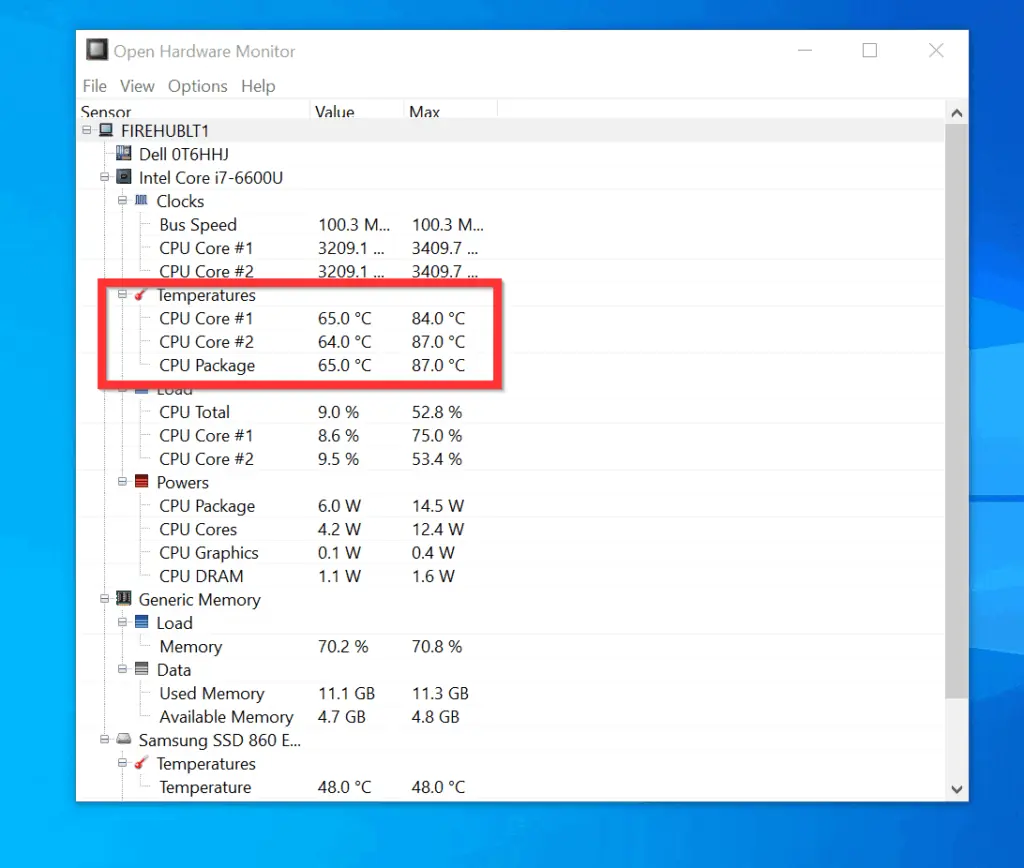Click the Dell 0T6HHJ mainboard icon
The width and height of the screenshot is (1024, 868).
[x=123, y=153]
